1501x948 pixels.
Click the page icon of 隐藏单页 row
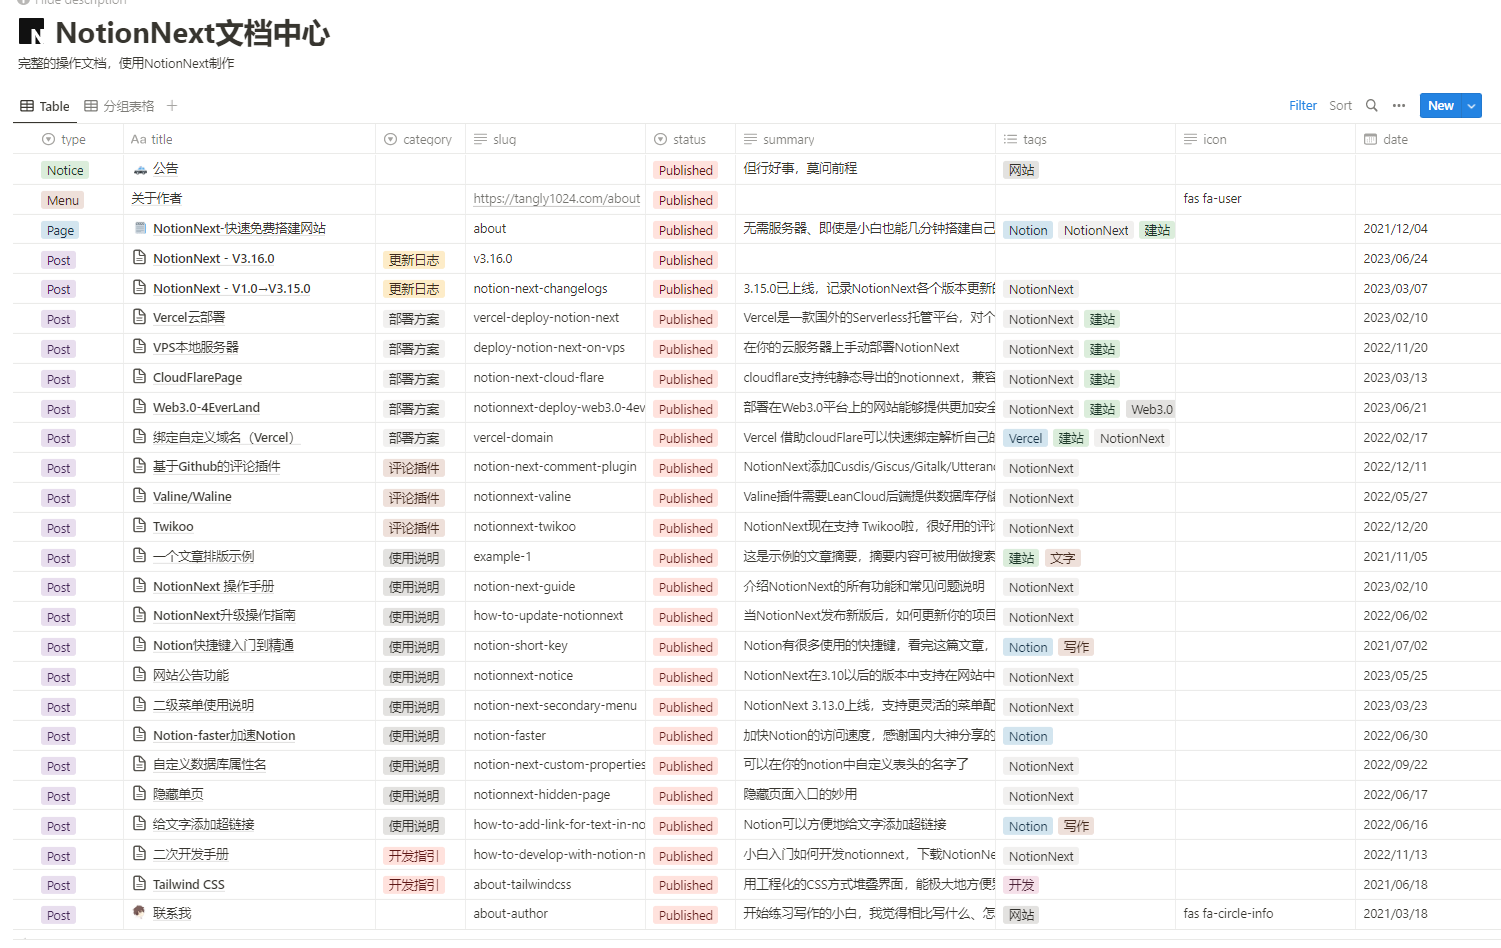pos(140,794)
